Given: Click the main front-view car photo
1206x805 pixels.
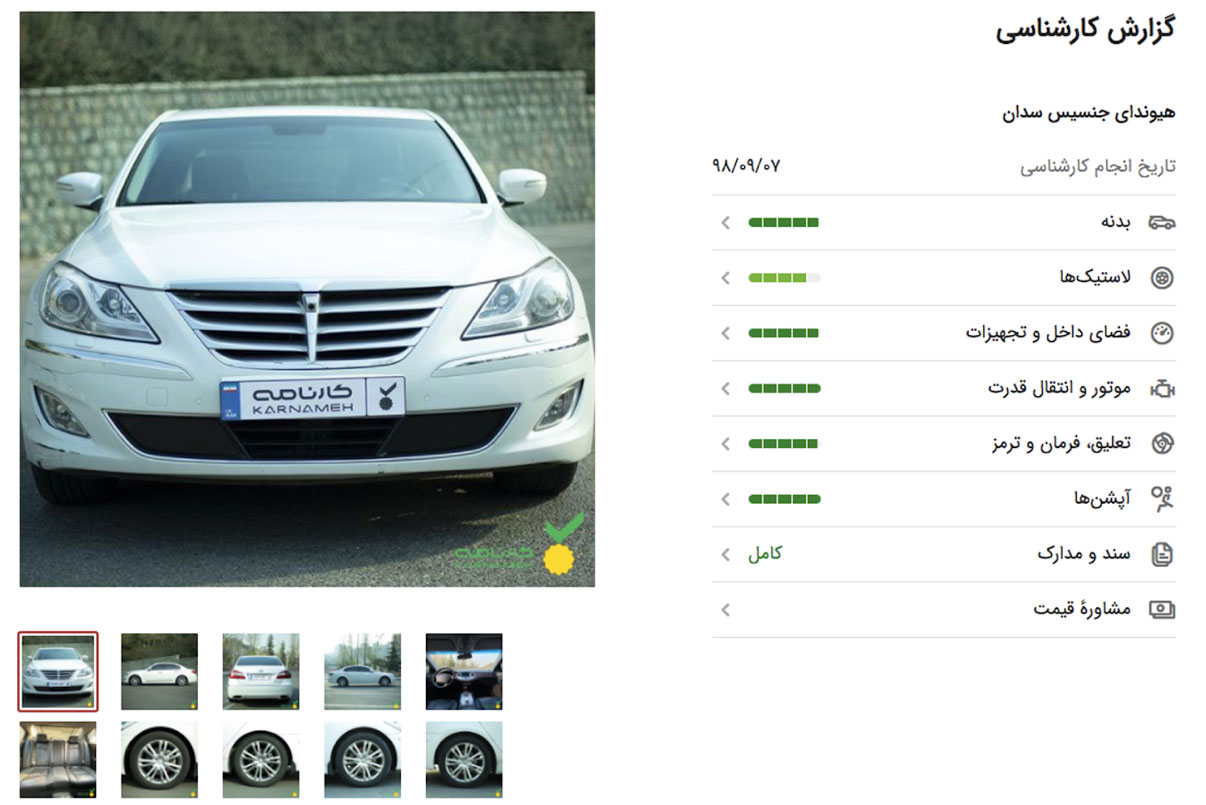Looking at the screenshot, I should click(307, 299).
